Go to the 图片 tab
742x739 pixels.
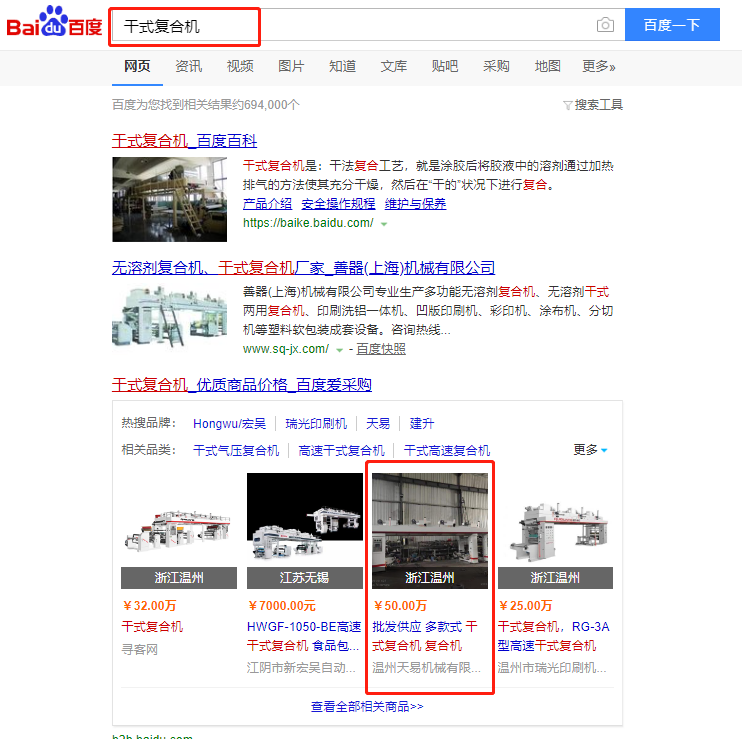tap(291, 66)
